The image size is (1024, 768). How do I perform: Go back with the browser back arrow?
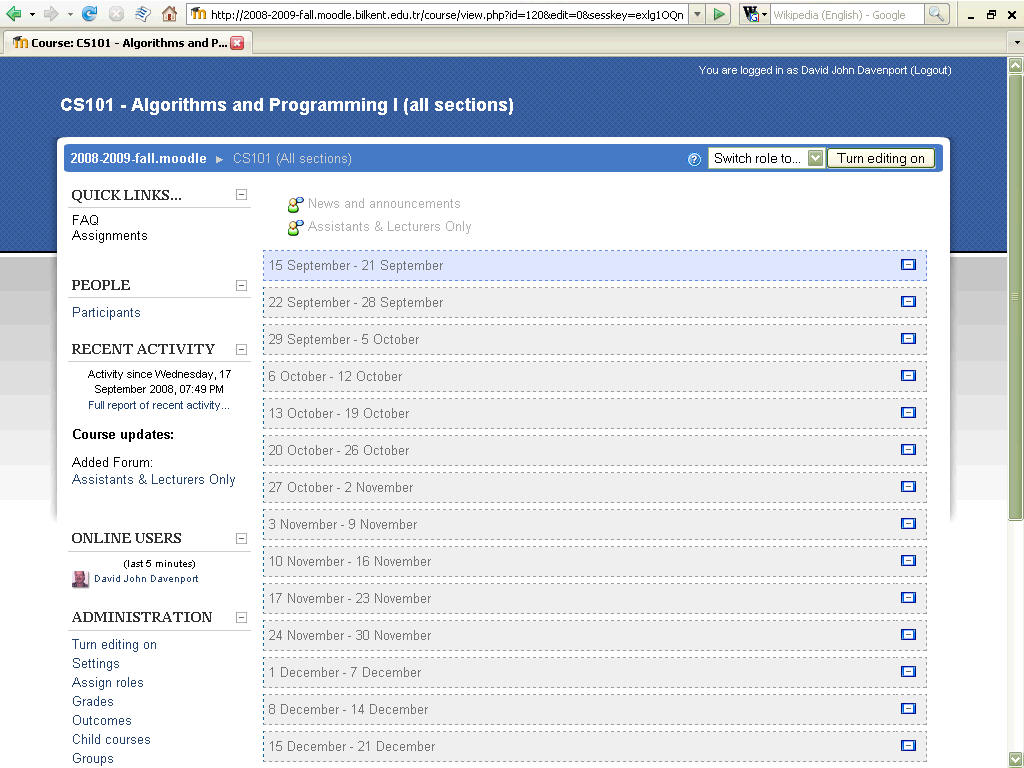click(14, 14)
